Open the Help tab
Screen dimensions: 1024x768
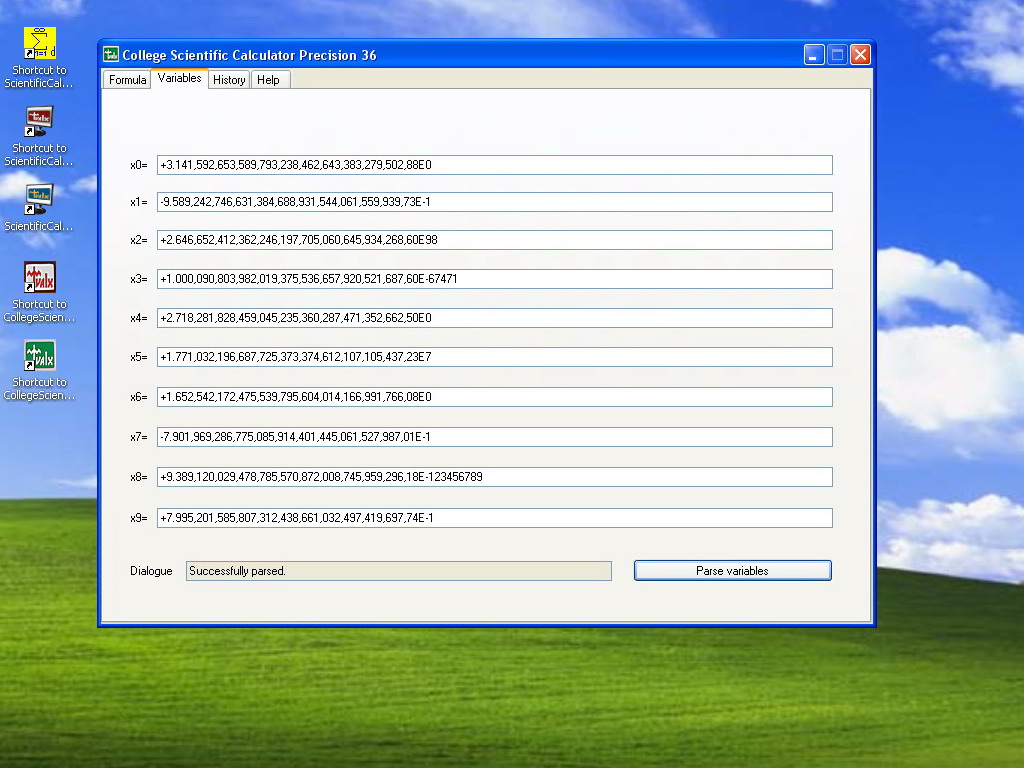tap(268, 80)
